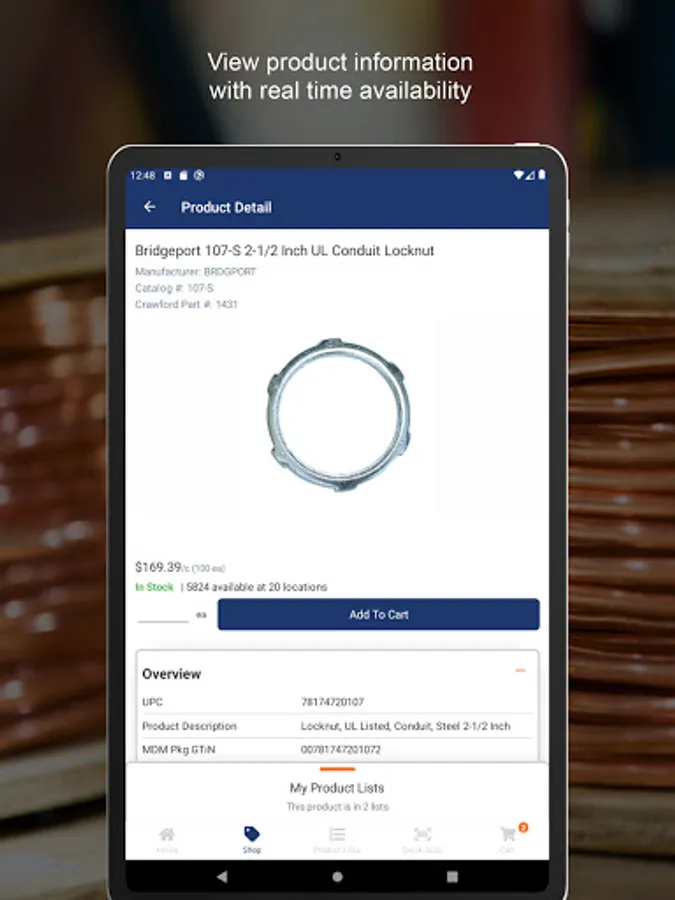Tap the orange cart badge count
Screen dimensions: 675x900
tap(523, 827)
